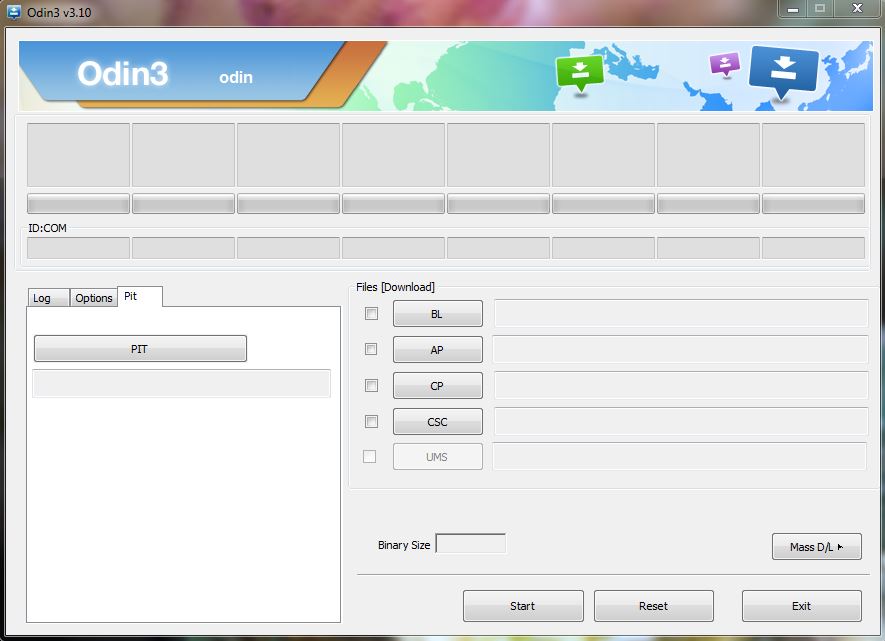The width and height of the screenshot is (885, 641).
Task: Select the Pit tab
Action: pyautogui.click(x=140, y=296)
